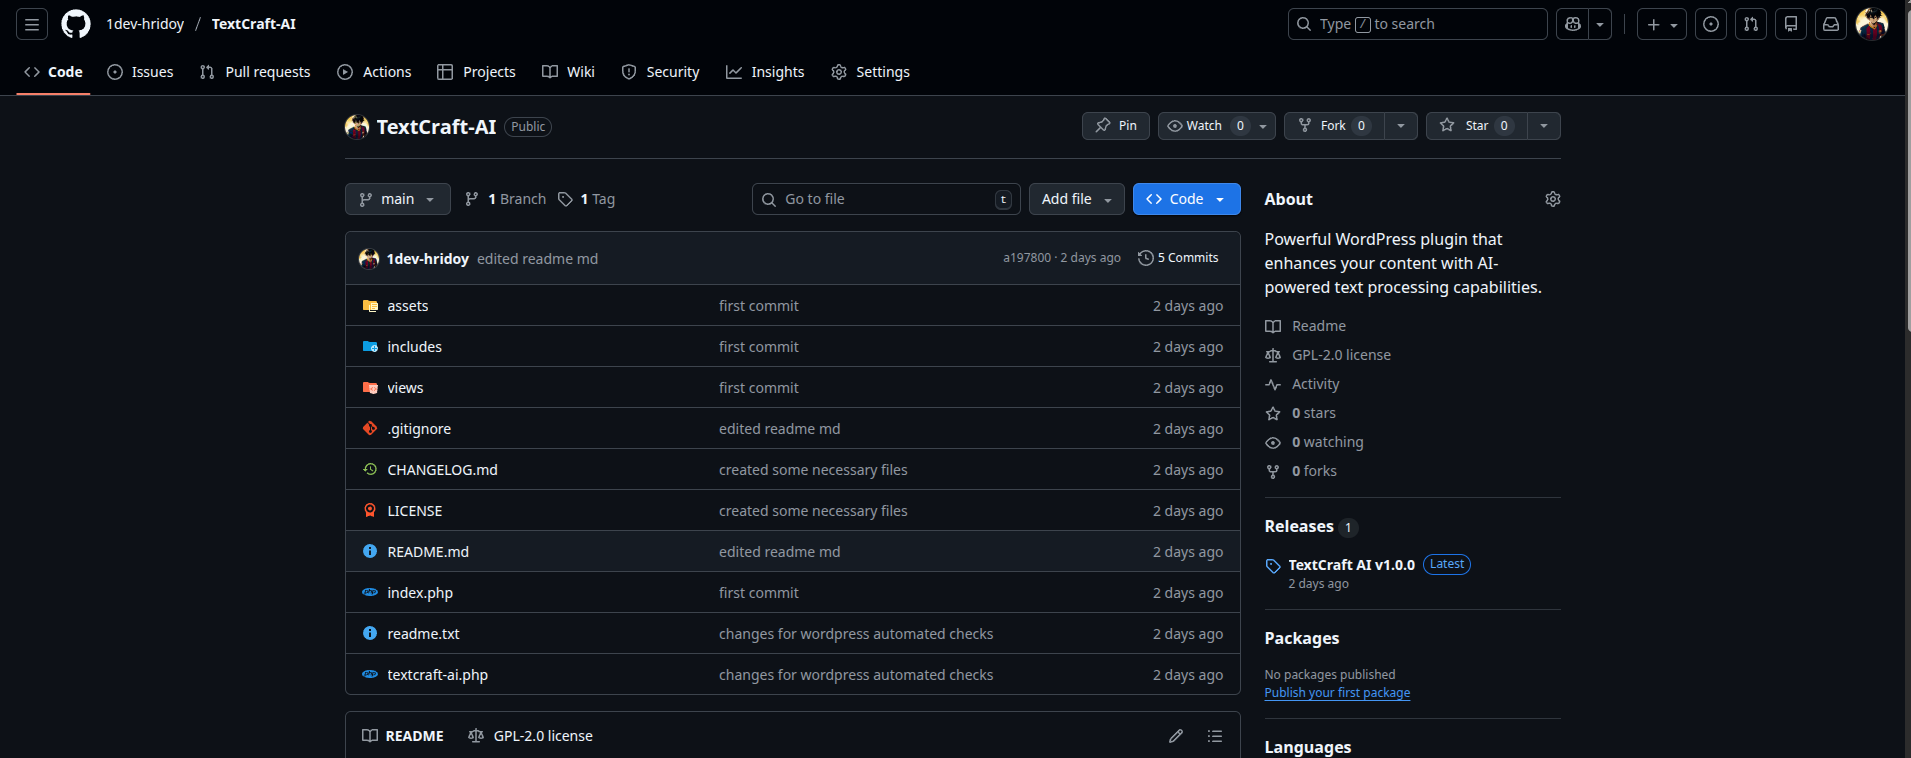
Task: Open the Releases heading link
Action: 1299,526
